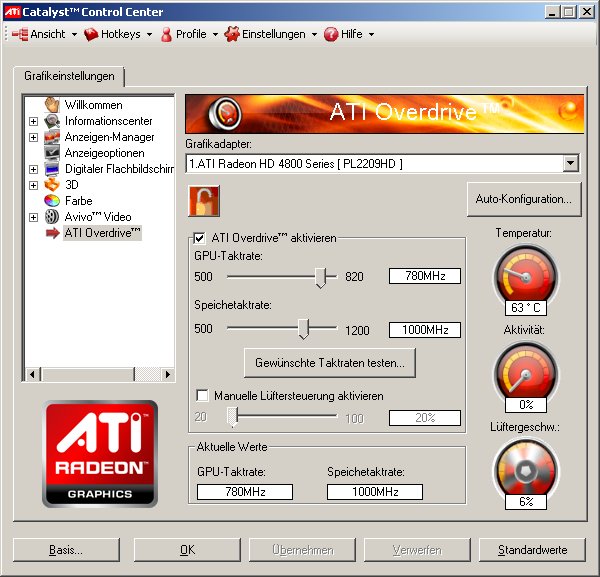Click the Speichertaktrate 1000MHz value field
Image resolution: width=600 pixels, height=577 pixels.
point(424,330)
